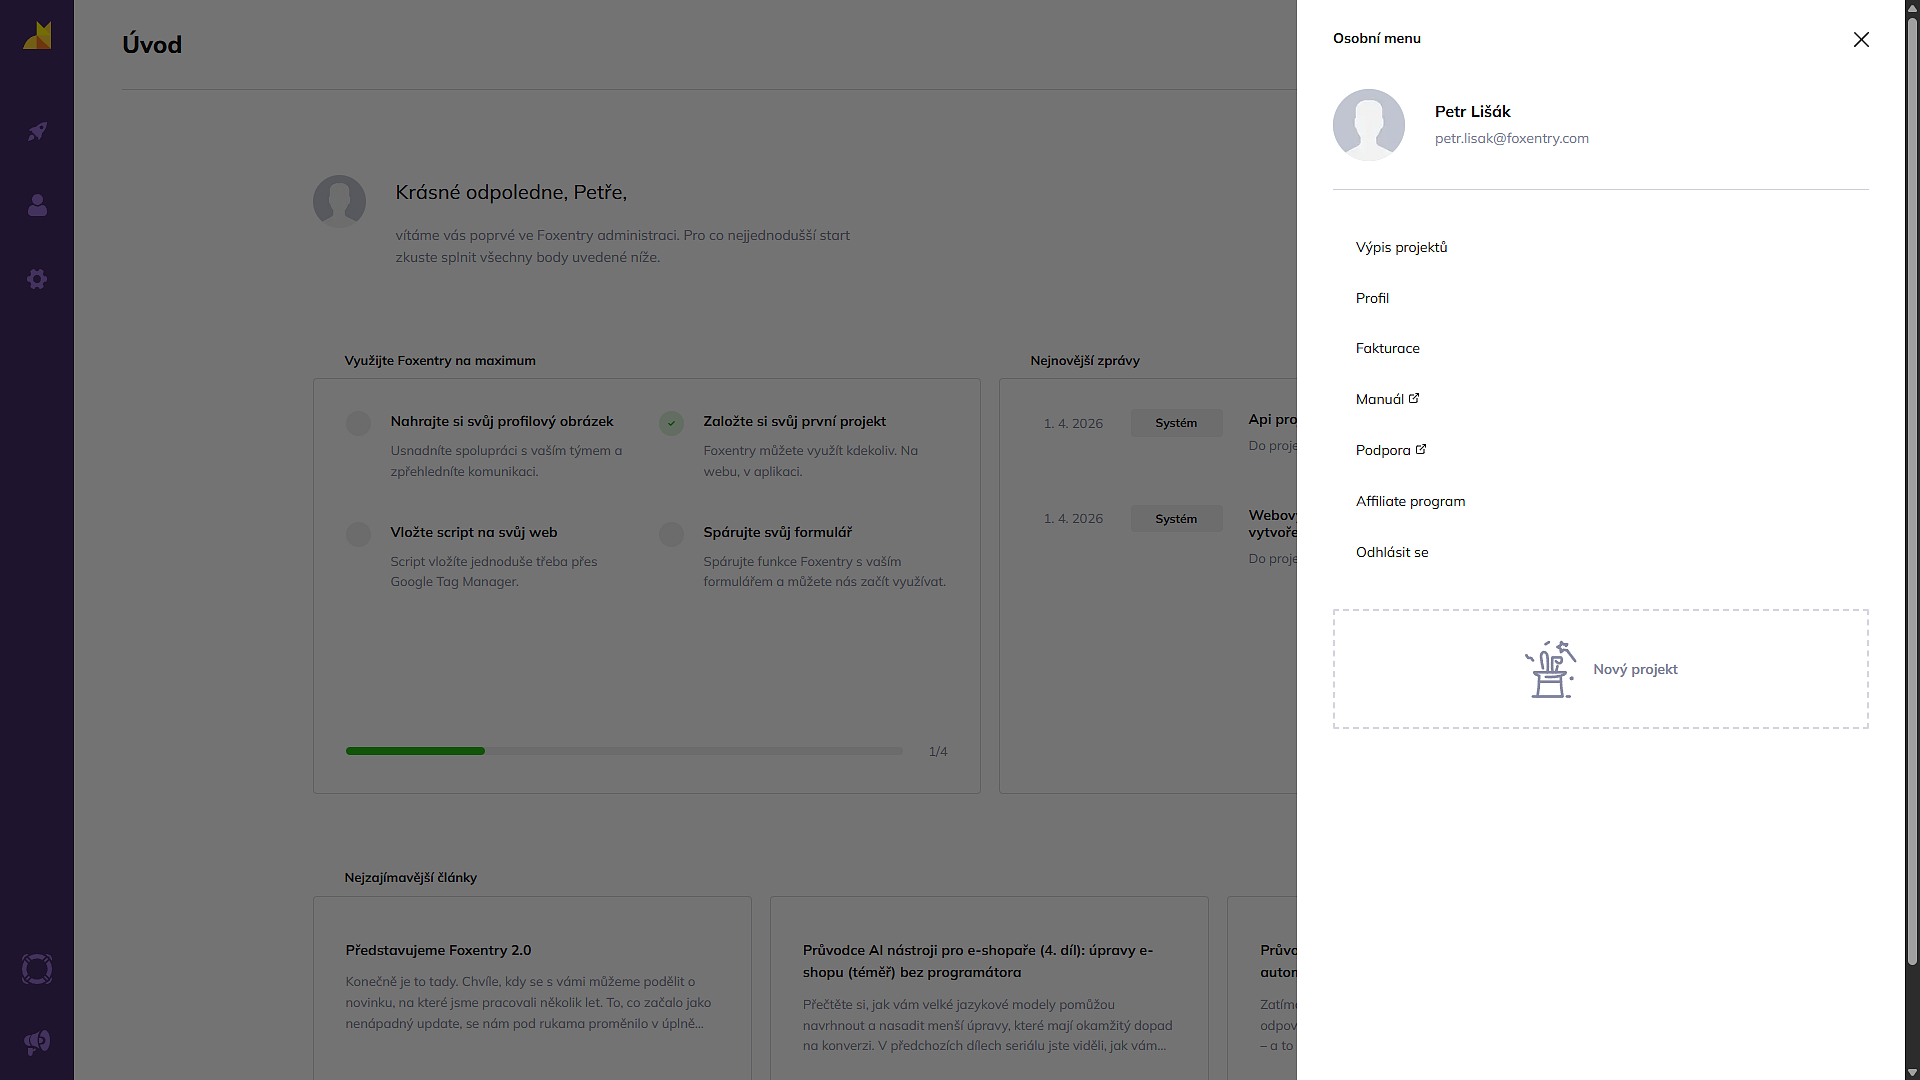1920x1080 pixels.
Task: Click the support lifebuoy icon
Action: pos(37,969)
